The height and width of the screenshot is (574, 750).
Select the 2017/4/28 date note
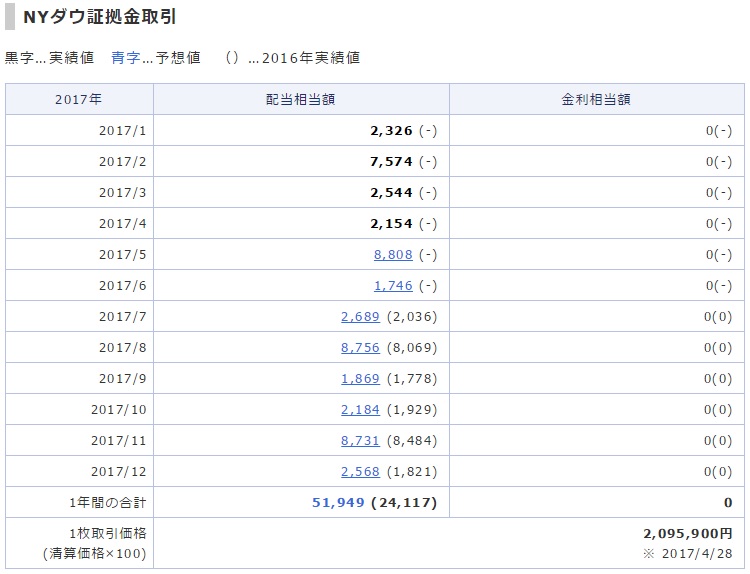[x=697, y=553]
